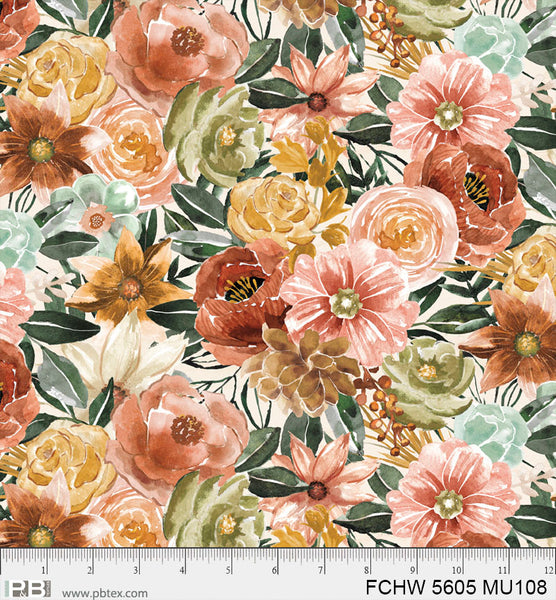Click the MU108 color code text
556x600 pixels.
click(515, 587)
